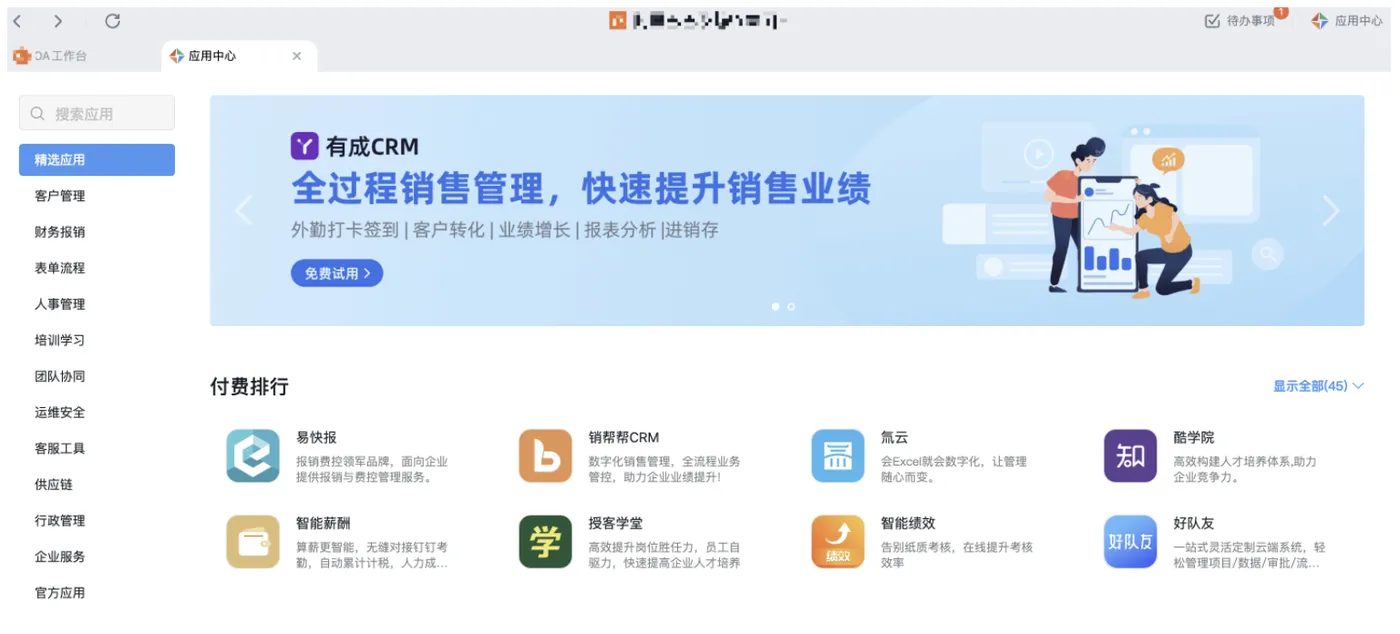Go to 企业服务 category
The width and height of the screenshot is (1400, 634).
(x=60, y=556)
